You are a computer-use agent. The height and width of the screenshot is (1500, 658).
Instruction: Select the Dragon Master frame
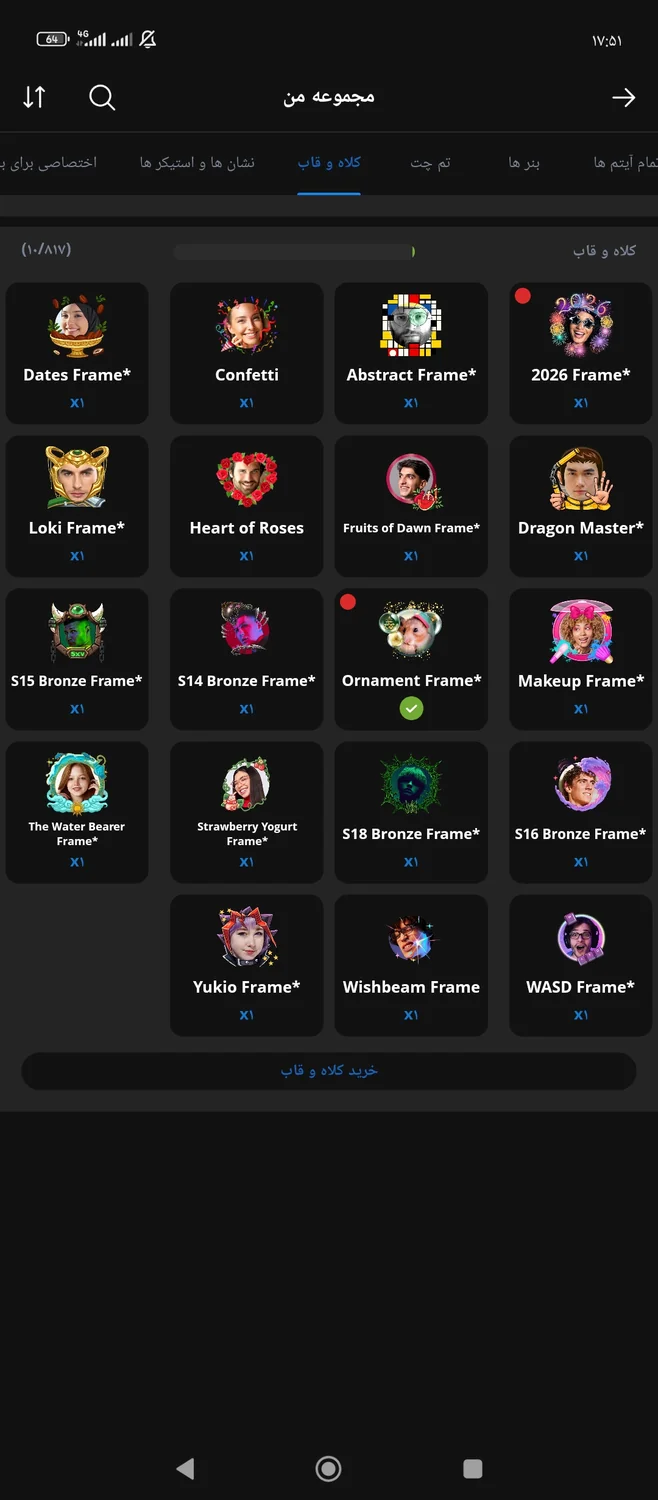tap(581, 506)
